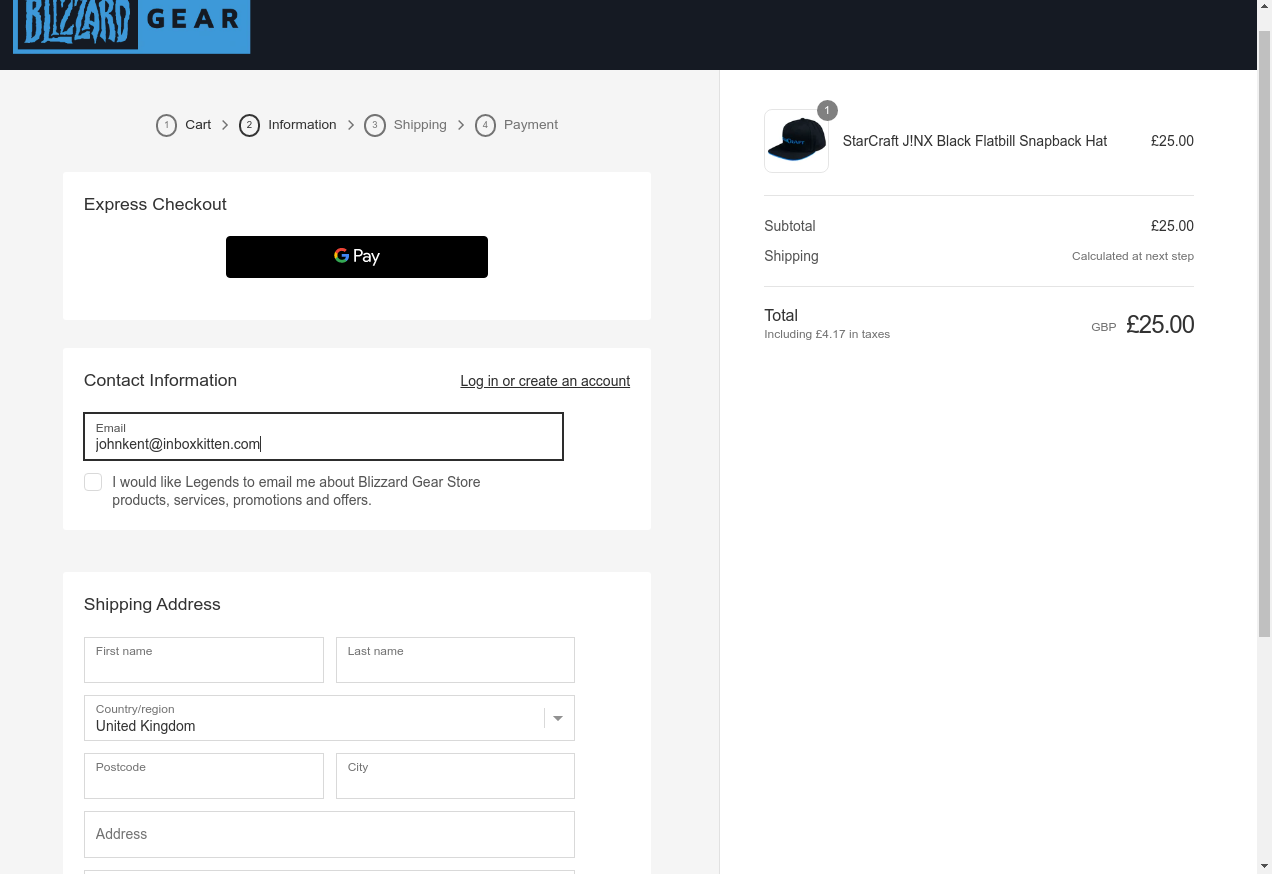Focus the City field
This screenshot has height=874, width=1272.
pyautogui.click(x=455, y=776)
